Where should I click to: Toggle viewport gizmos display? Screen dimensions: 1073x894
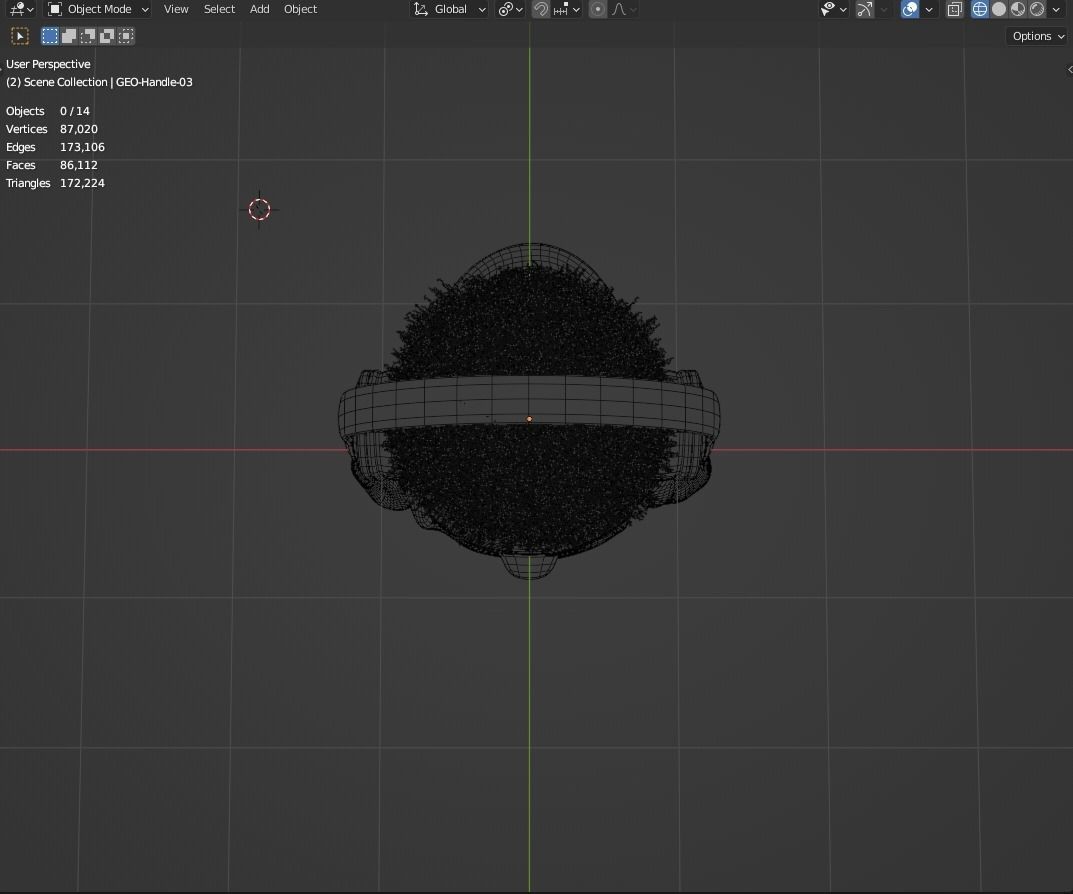point(865,9)
